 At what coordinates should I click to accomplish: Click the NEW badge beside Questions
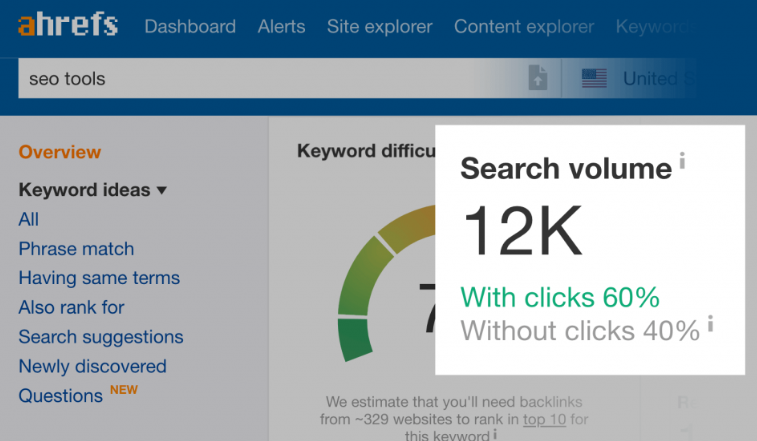124,390
